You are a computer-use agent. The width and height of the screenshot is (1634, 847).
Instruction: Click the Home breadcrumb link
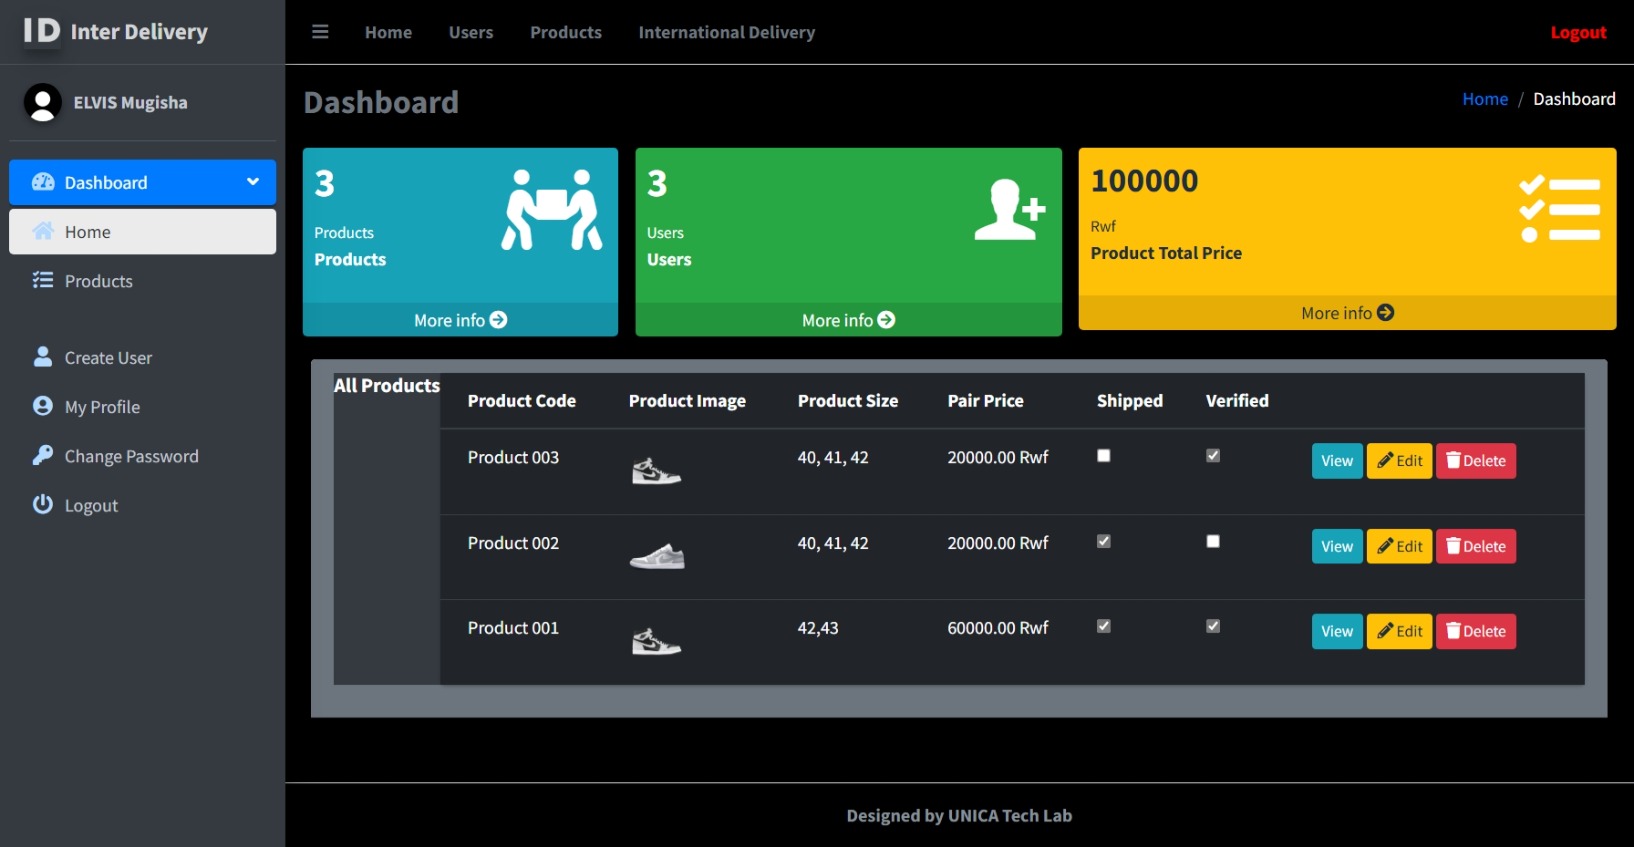tap(1485, 99)
